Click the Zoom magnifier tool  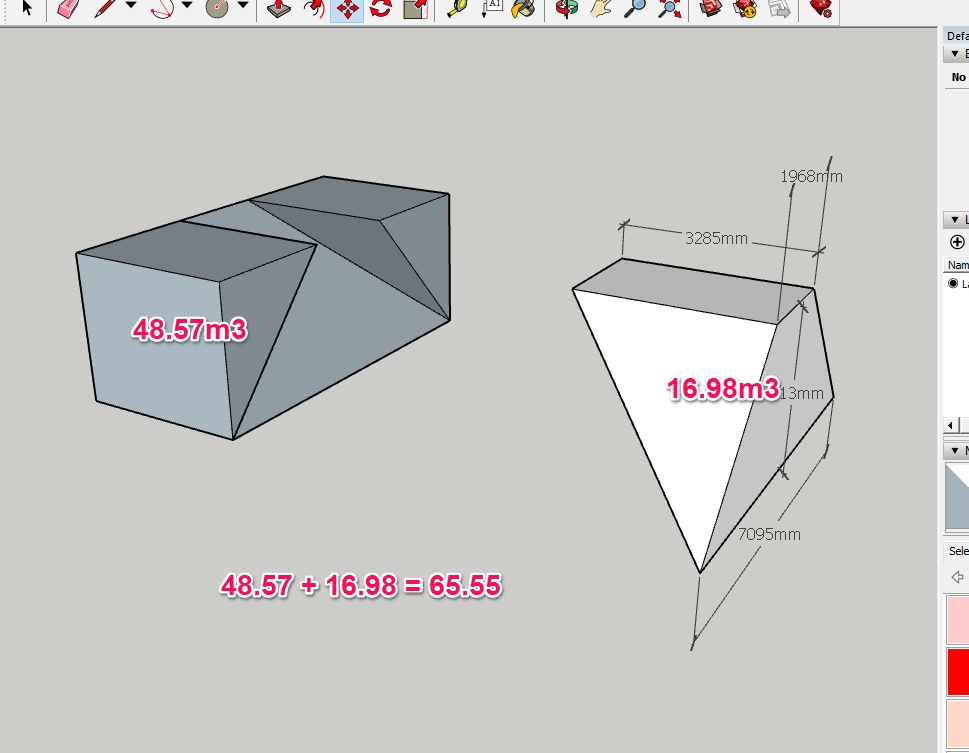635,9
